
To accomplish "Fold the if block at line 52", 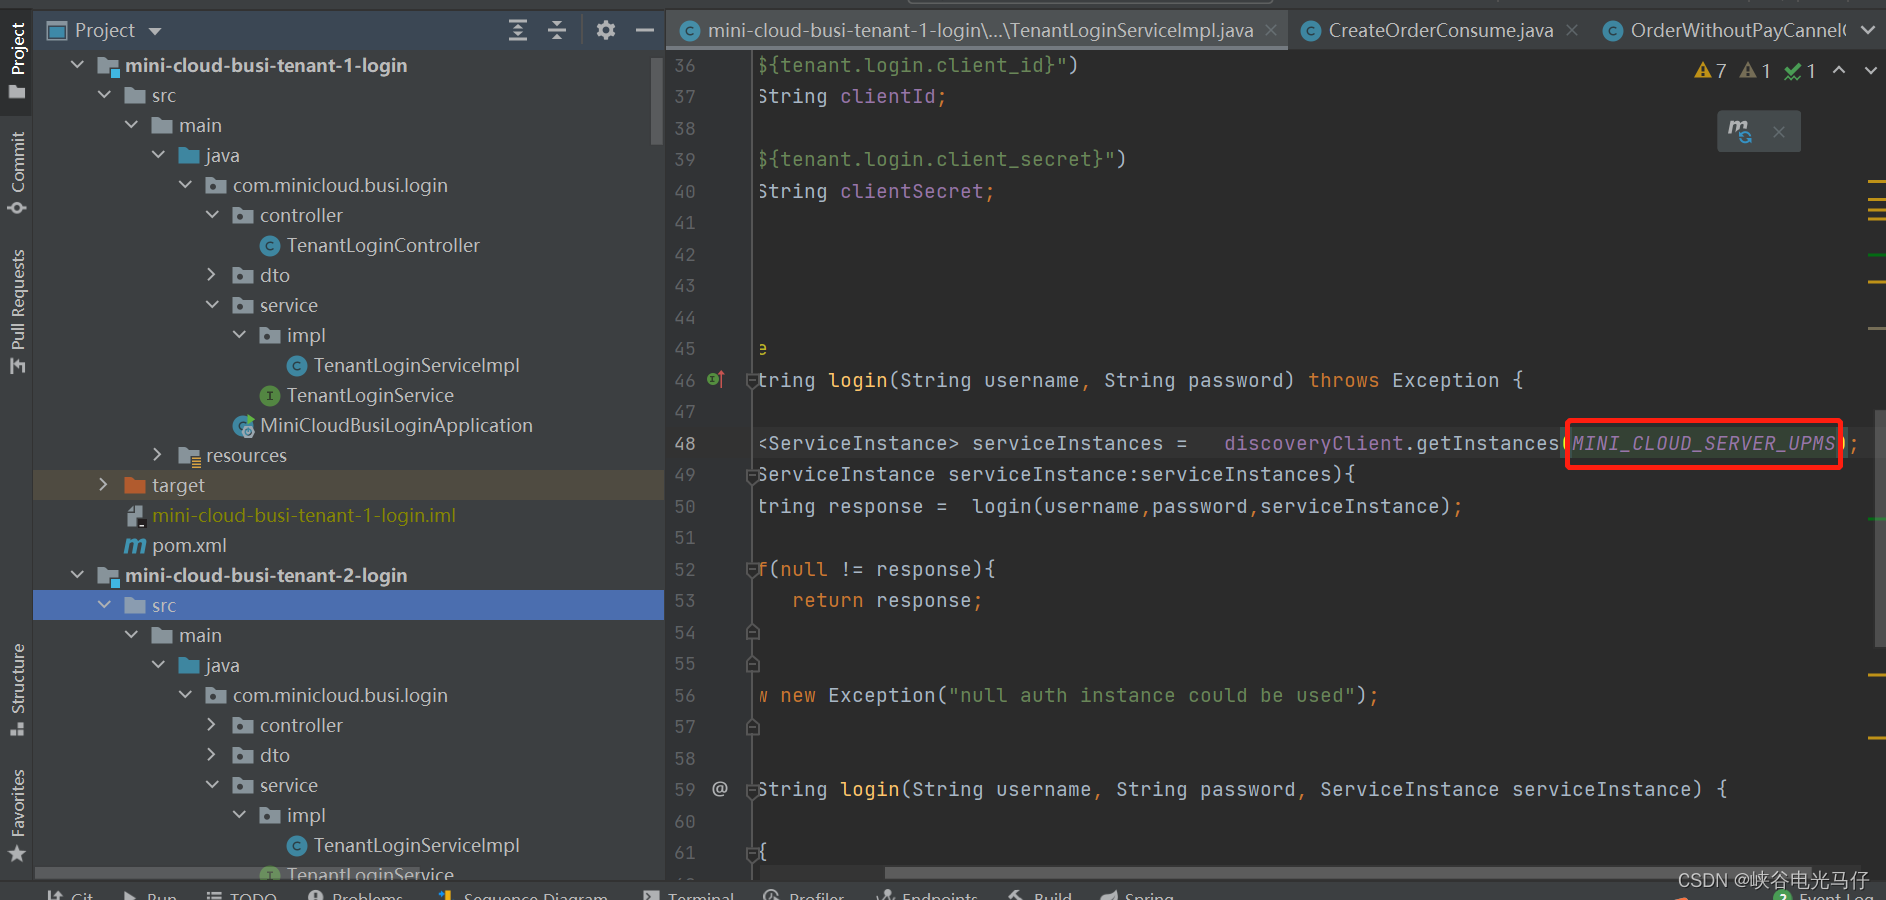I will point(752,569).
